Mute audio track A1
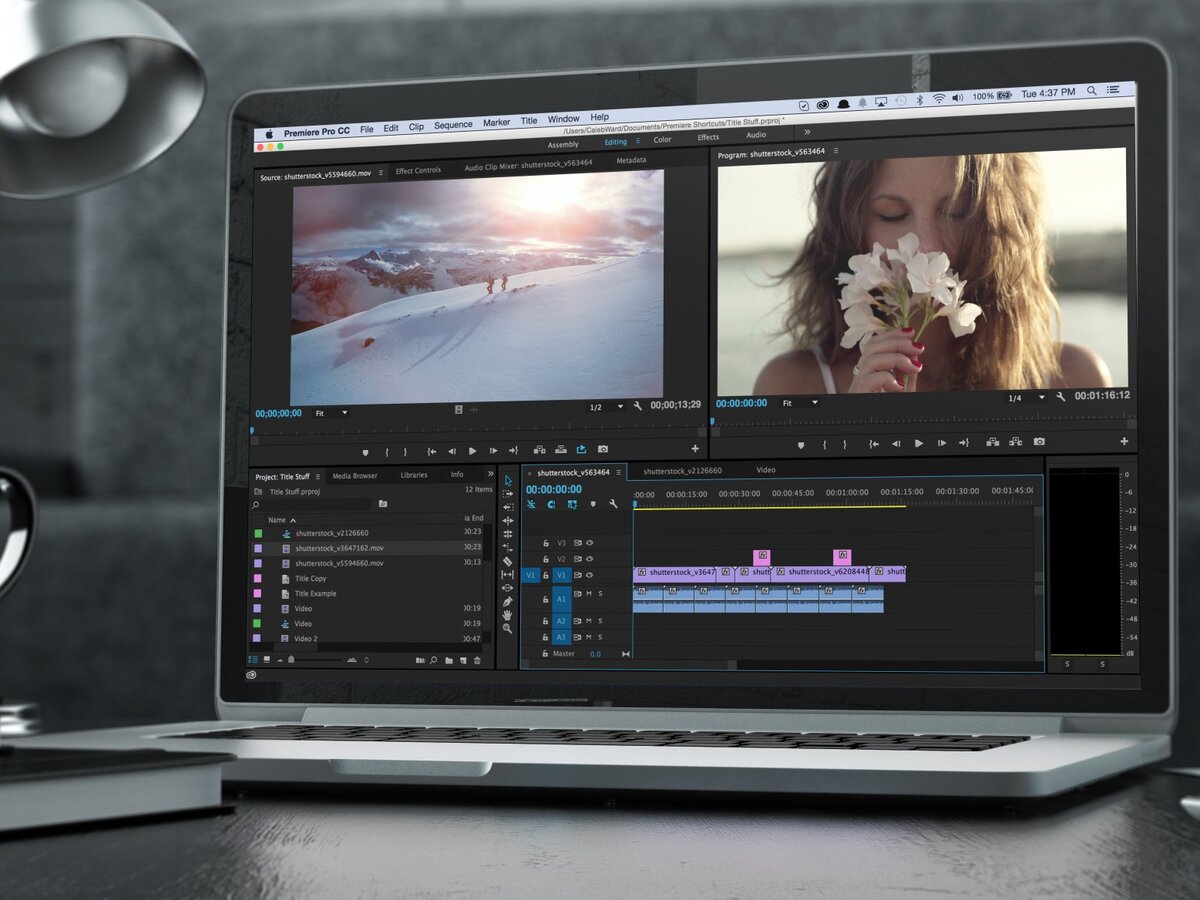The width and height of the screenshot is (1200, 900). point(589,594)
